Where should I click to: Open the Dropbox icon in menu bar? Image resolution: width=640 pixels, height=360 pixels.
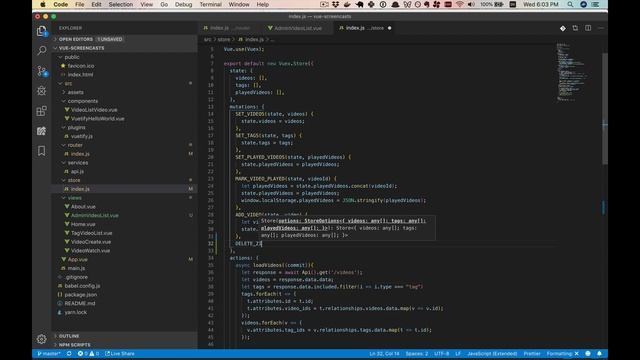pyautogui.click(x=336, y=4)
